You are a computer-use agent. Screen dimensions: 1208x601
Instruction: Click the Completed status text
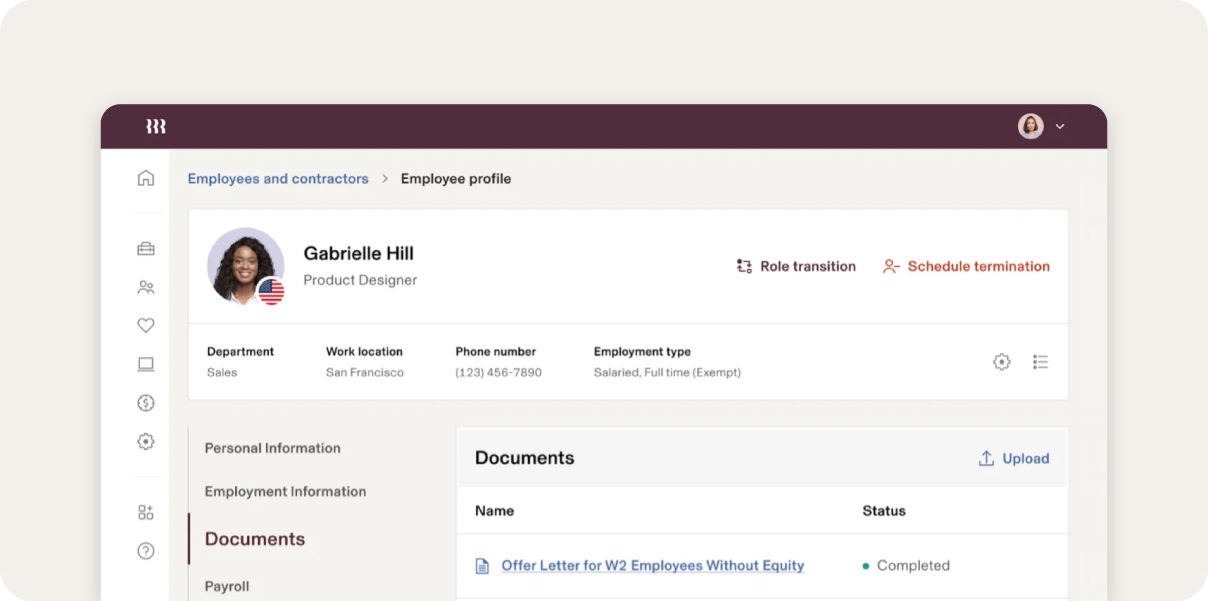pos(913,565)
